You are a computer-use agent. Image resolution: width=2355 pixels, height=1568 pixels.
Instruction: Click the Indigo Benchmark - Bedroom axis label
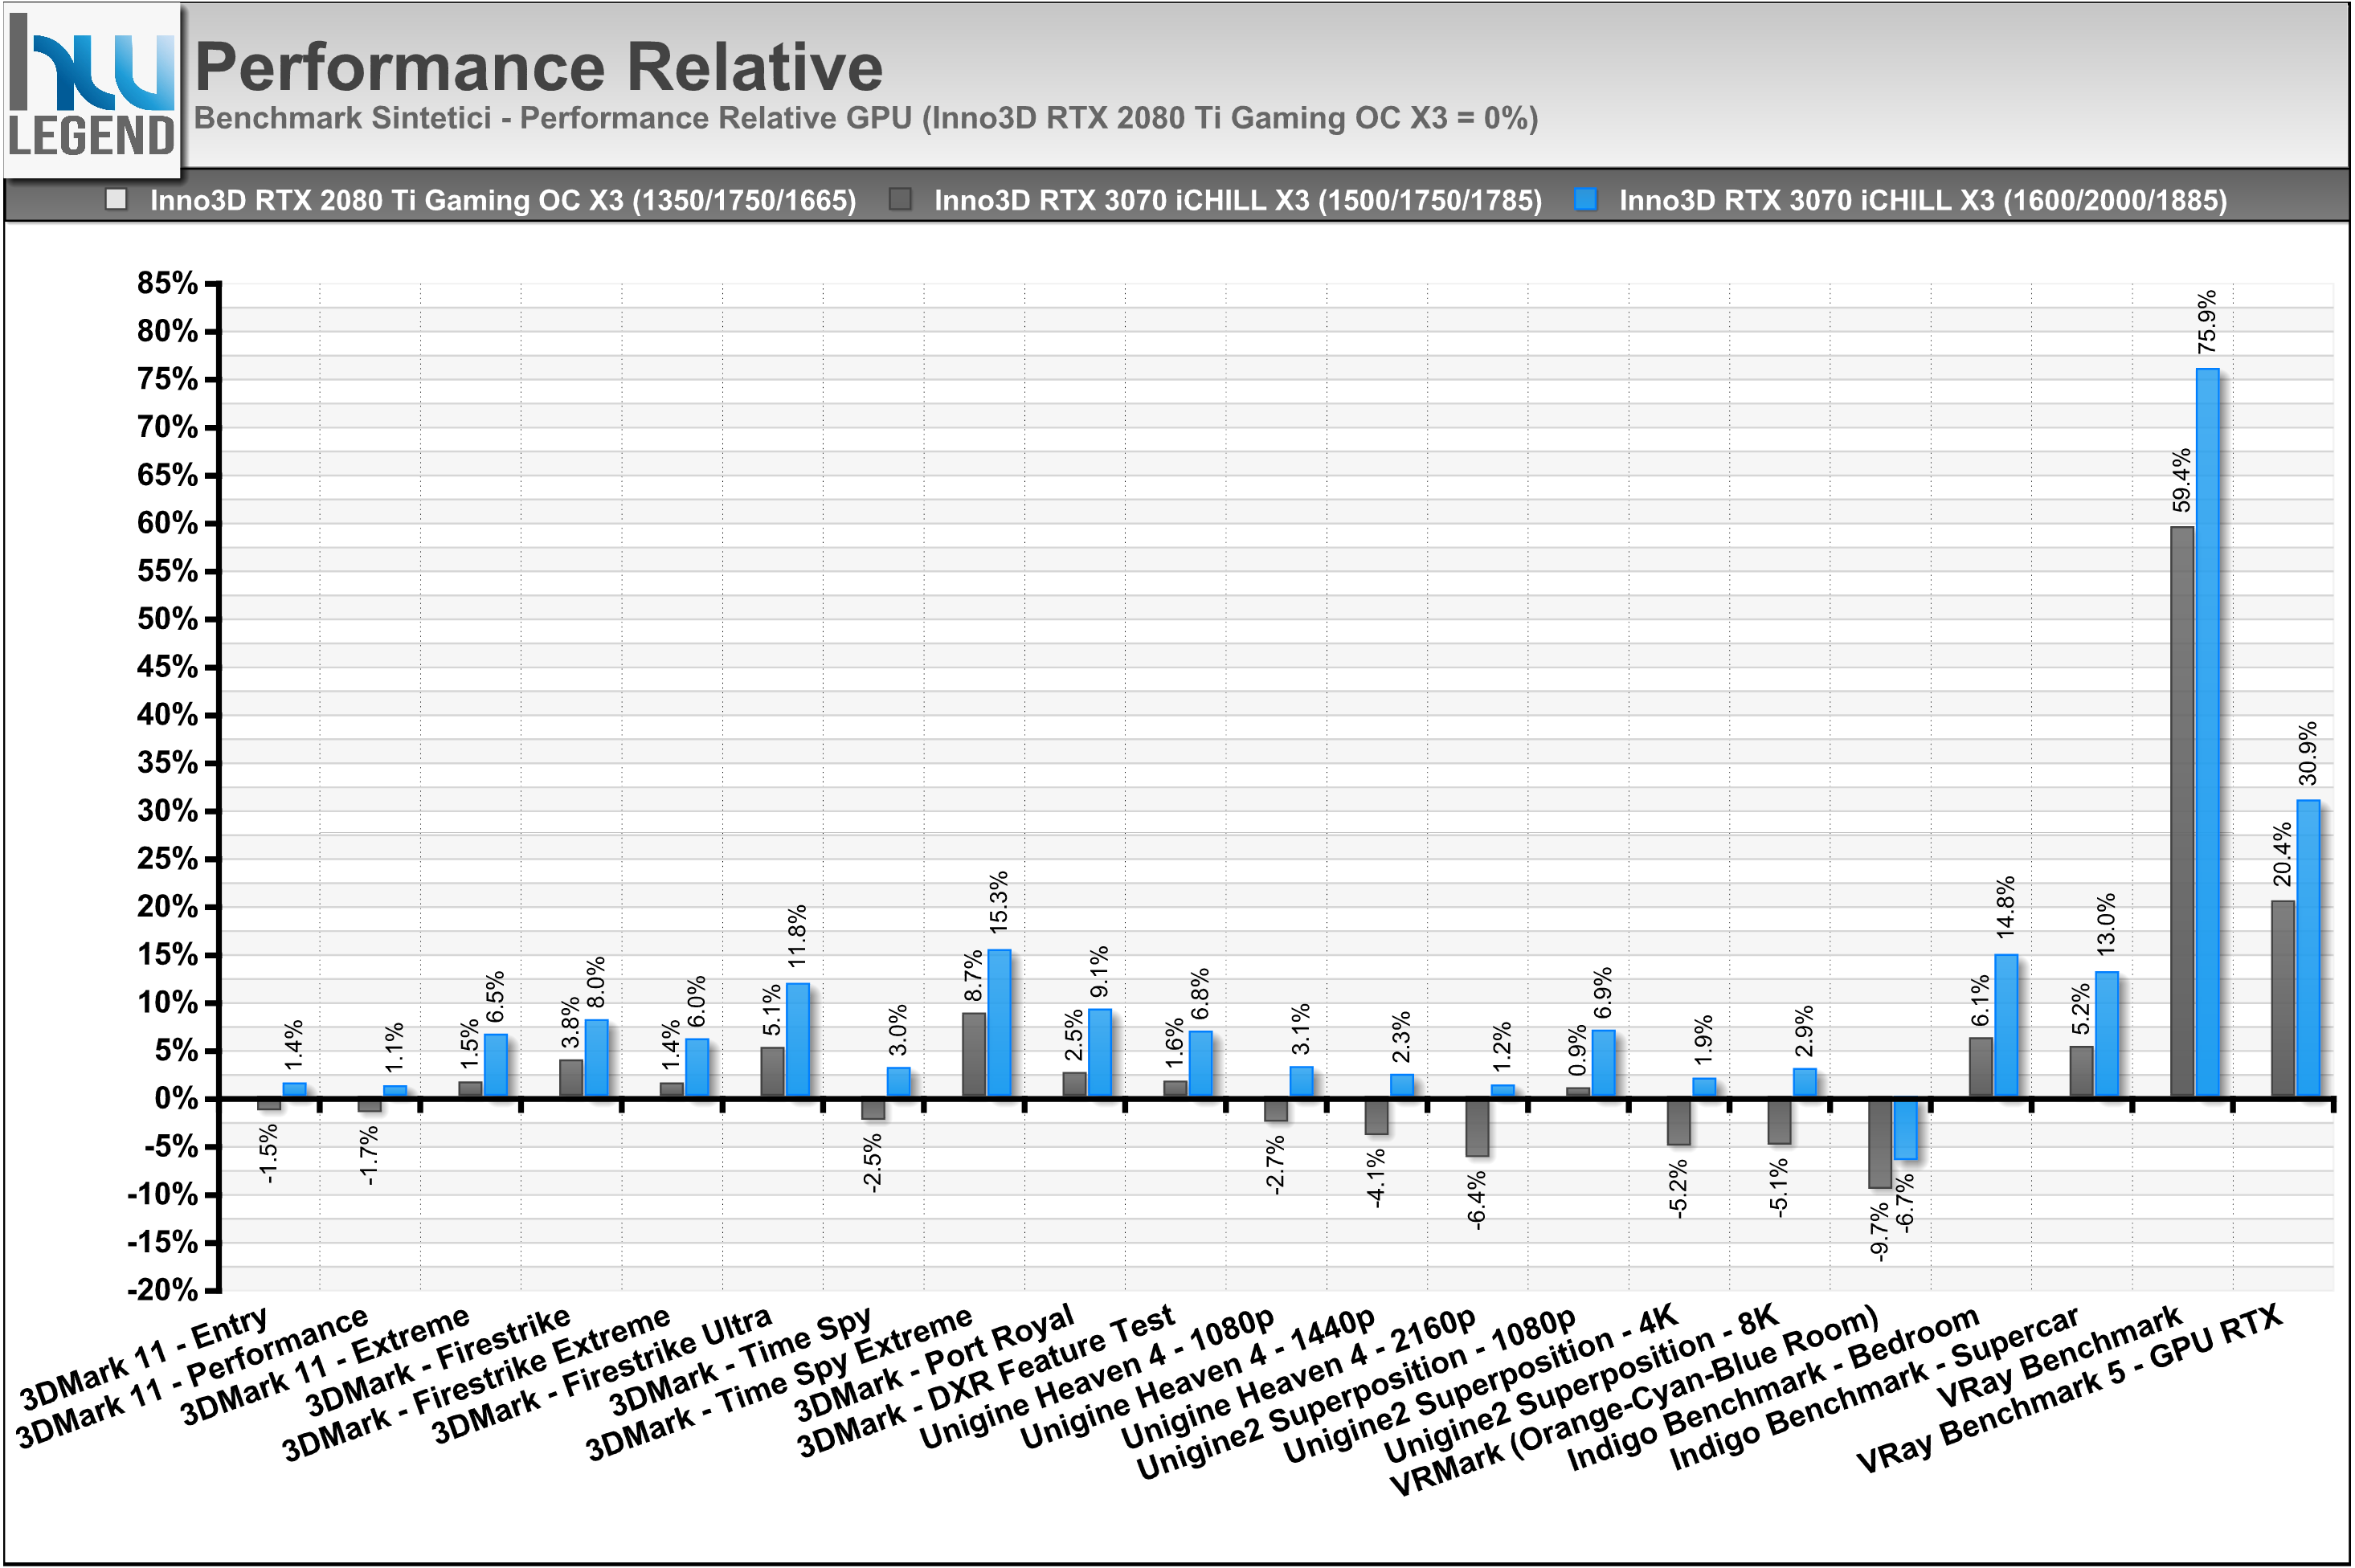(1774, 1389)
